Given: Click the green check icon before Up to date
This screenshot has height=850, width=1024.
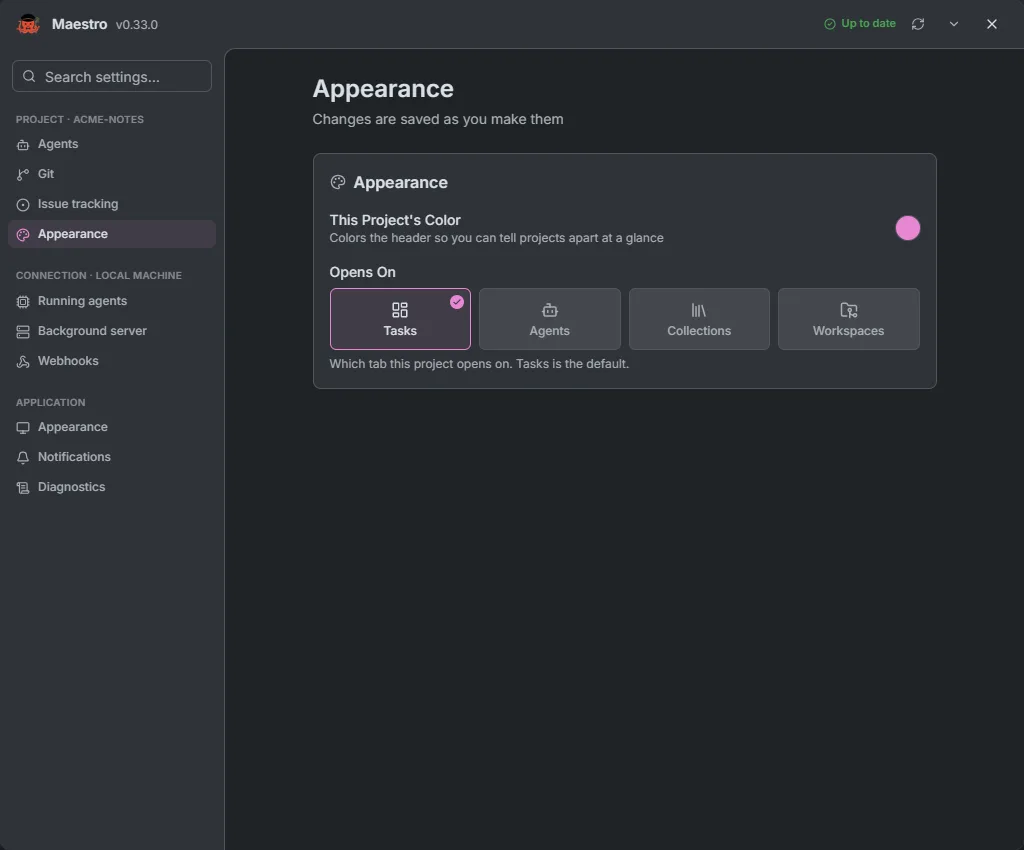Looking at the screenshot, I should coord(829,24).
